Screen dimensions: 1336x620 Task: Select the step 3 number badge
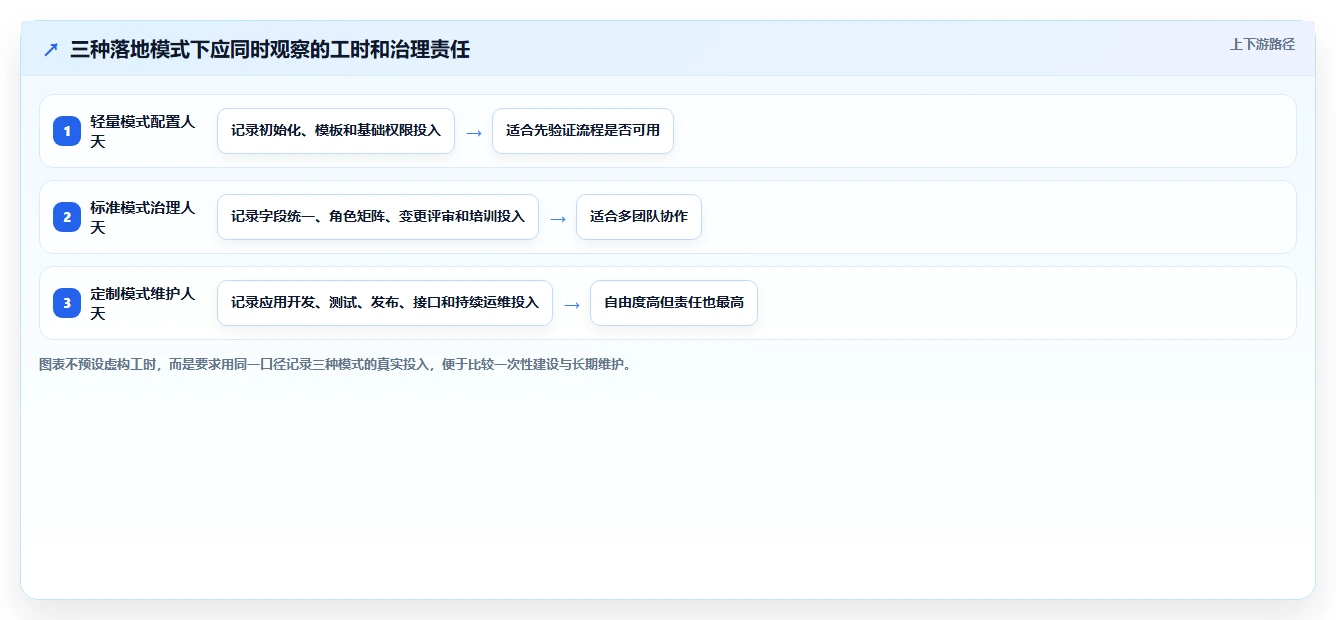click(67, 303)
